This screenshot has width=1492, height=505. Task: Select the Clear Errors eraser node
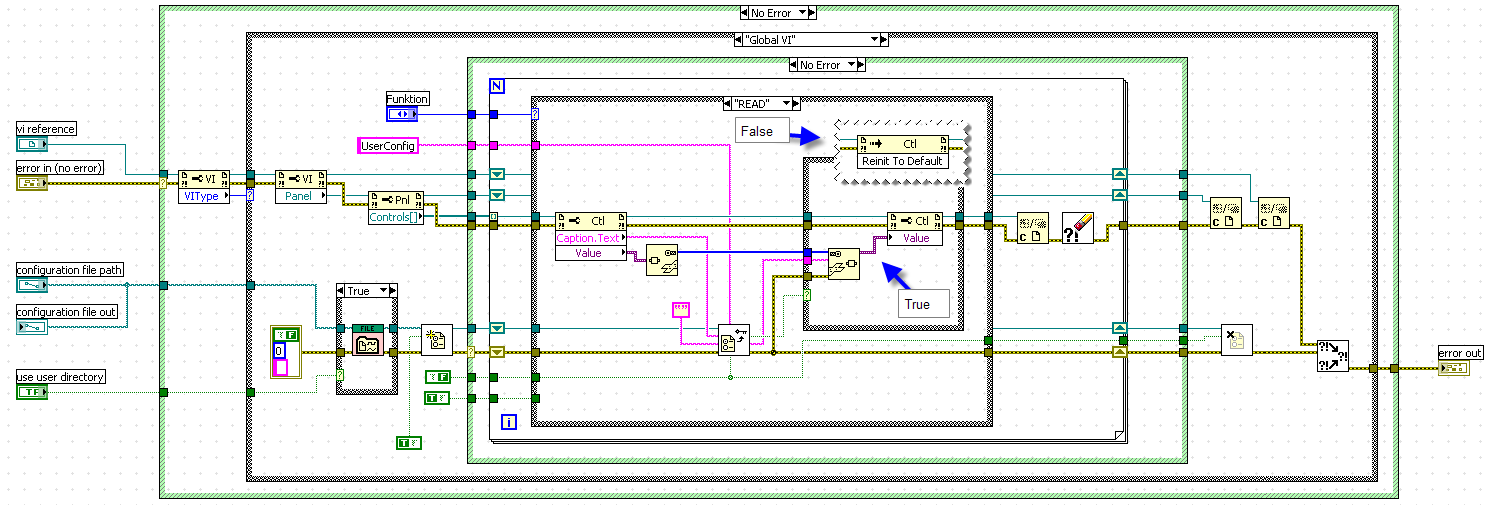point(1080,228)
